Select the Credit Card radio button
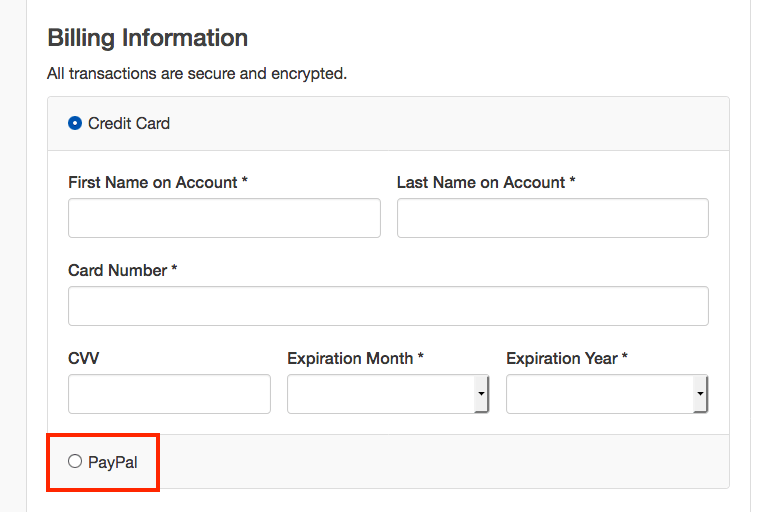The image size is (777, 512). click(x=75, y=123)
